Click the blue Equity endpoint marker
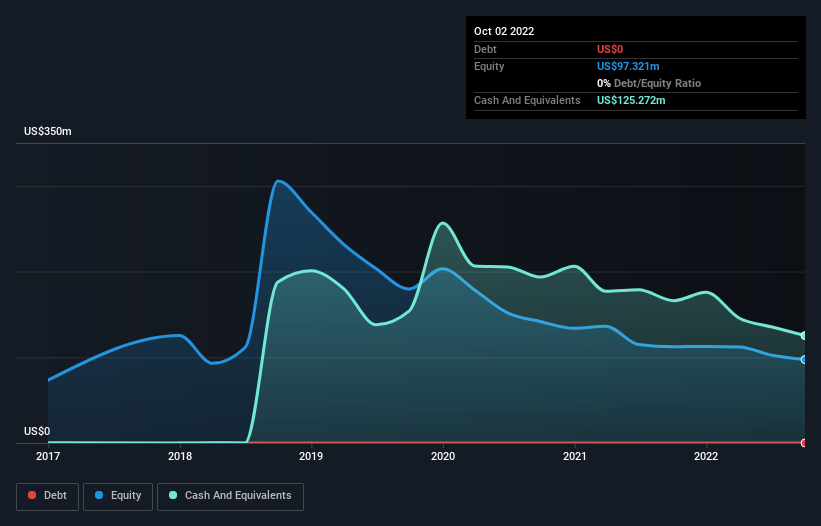The height and width of the screenshot is (526, 821). click(x=804, y=360)
